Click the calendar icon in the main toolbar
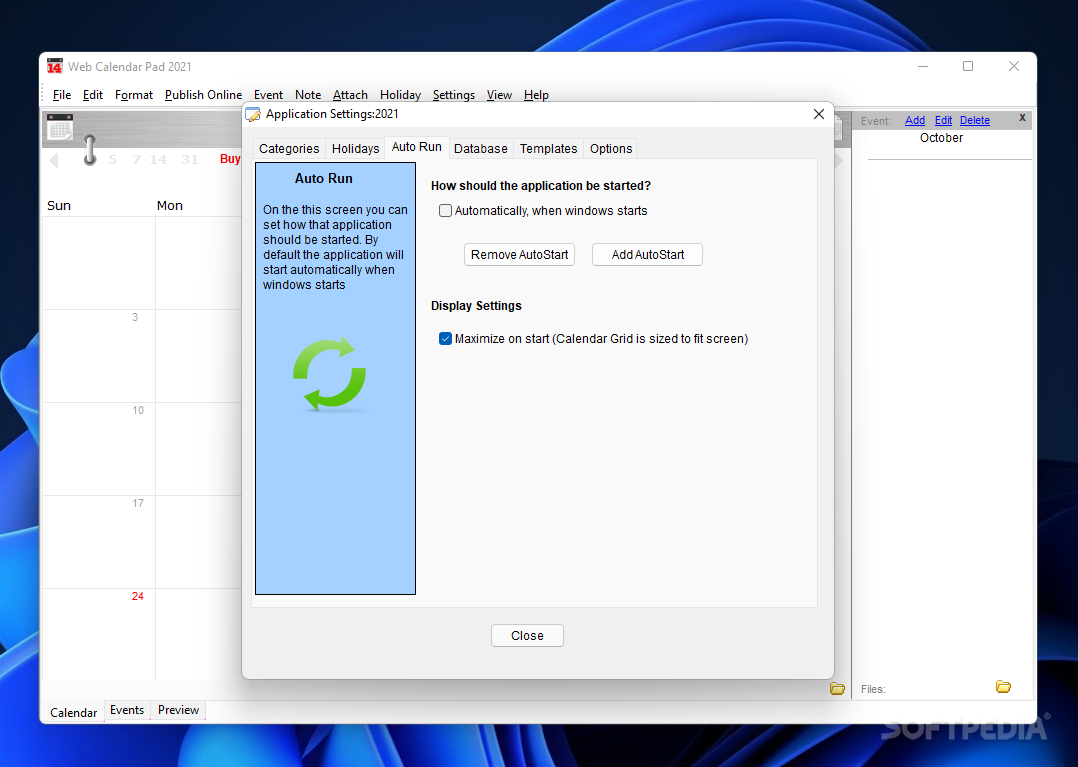 (60, 127)
